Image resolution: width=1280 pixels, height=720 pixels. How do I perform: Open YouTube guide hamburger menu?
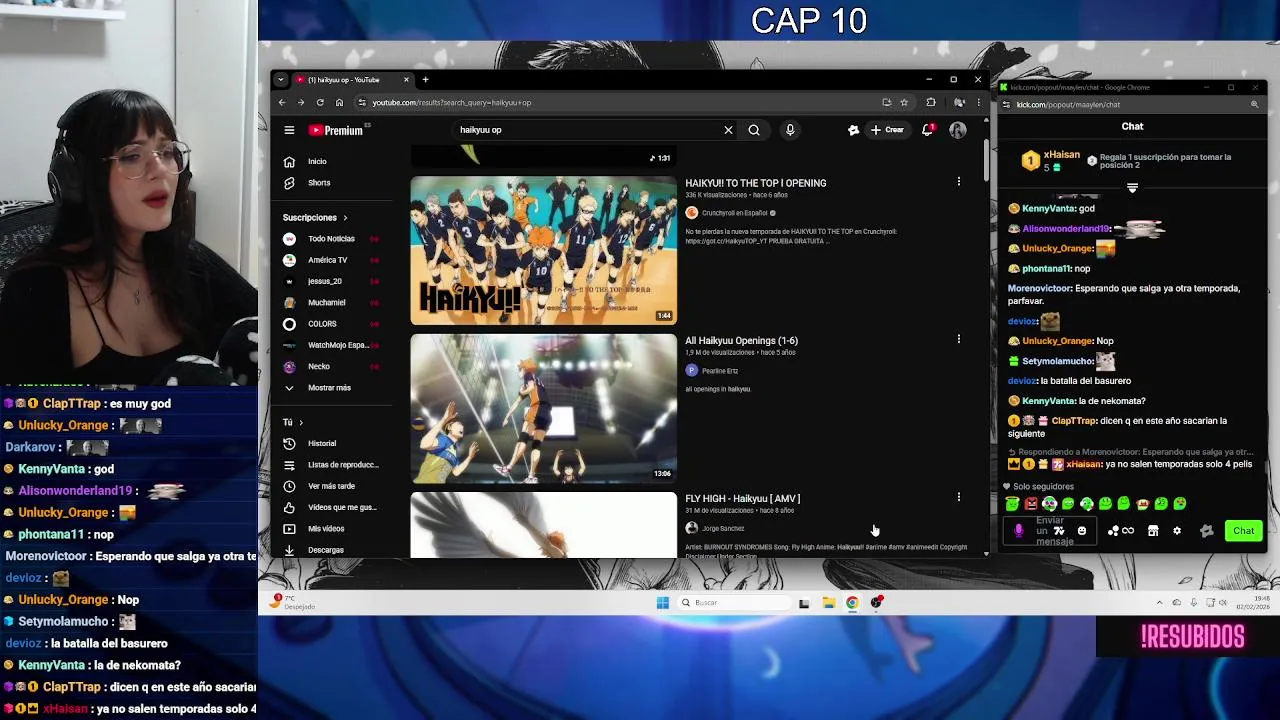(x=289, y=130)
